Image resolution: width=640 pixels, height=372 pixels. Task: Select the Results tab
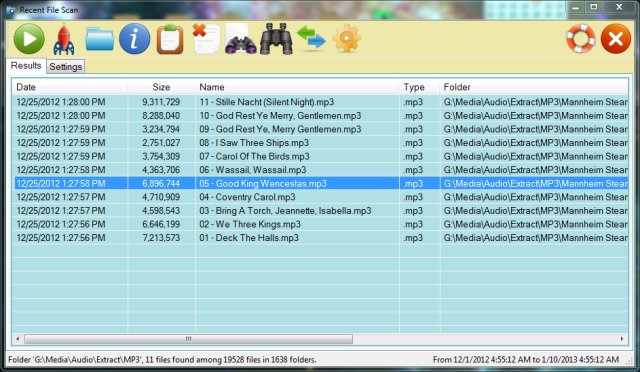coord(26,66)
